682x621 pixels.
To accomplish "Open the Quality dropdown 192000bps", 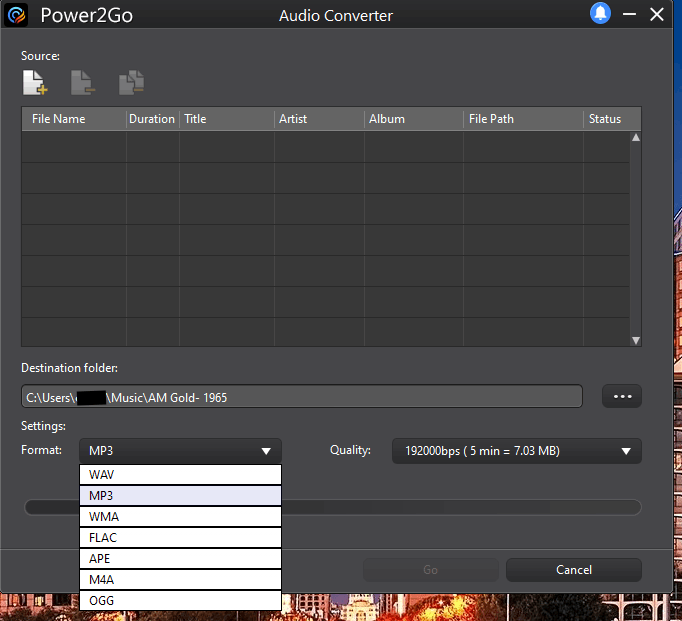I will click(x=517, y=451).
